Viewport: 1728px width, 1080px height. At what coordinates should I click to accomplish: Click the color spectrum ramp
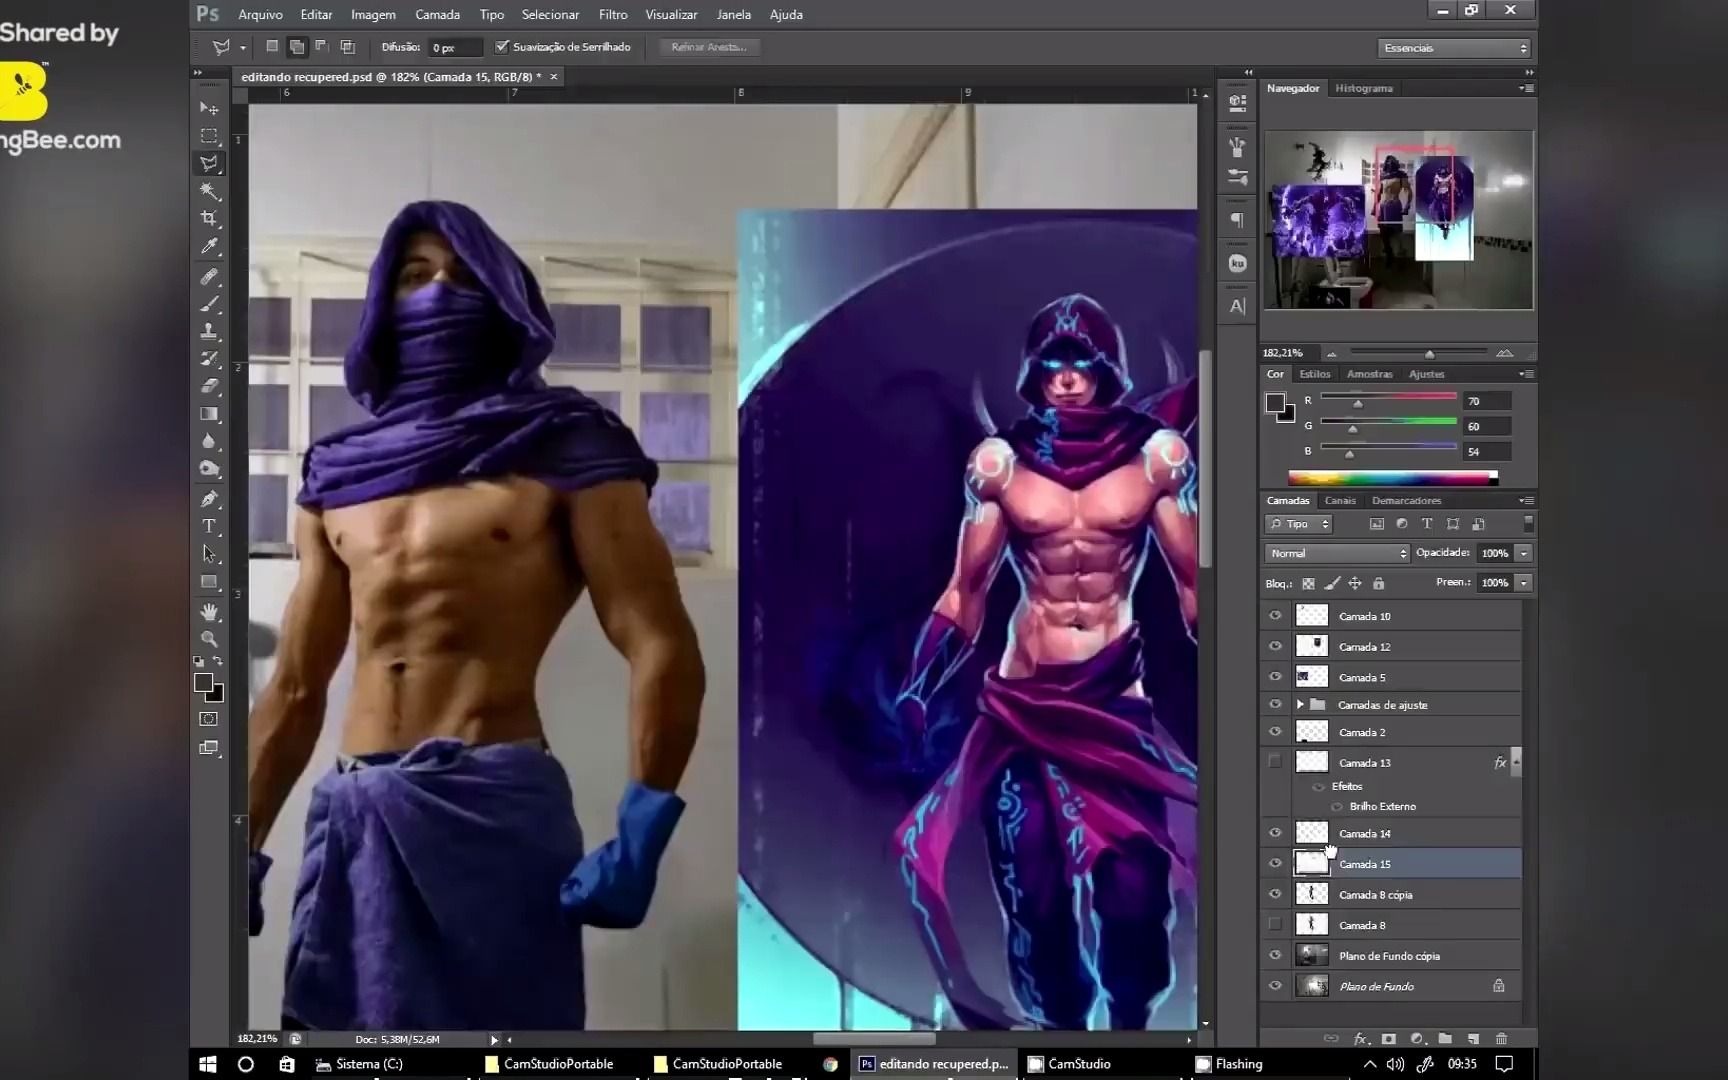point(1392,478)
